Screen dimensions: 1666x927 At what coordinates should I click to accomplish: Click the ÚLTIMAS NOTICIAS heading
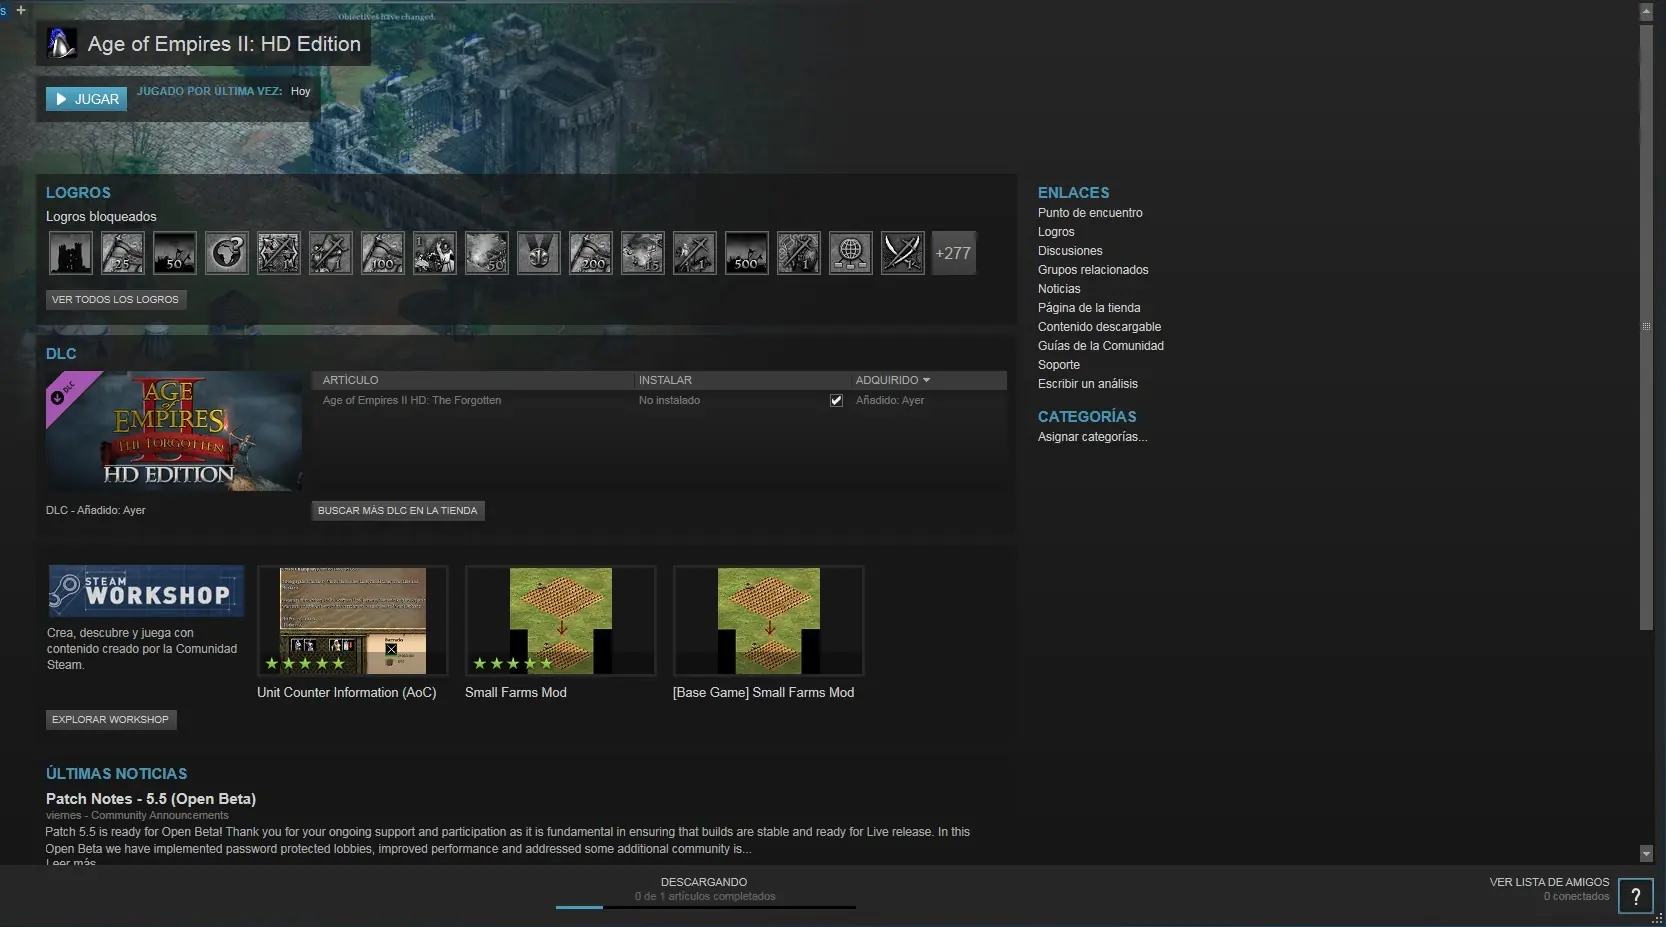click(x=117, y=774)
